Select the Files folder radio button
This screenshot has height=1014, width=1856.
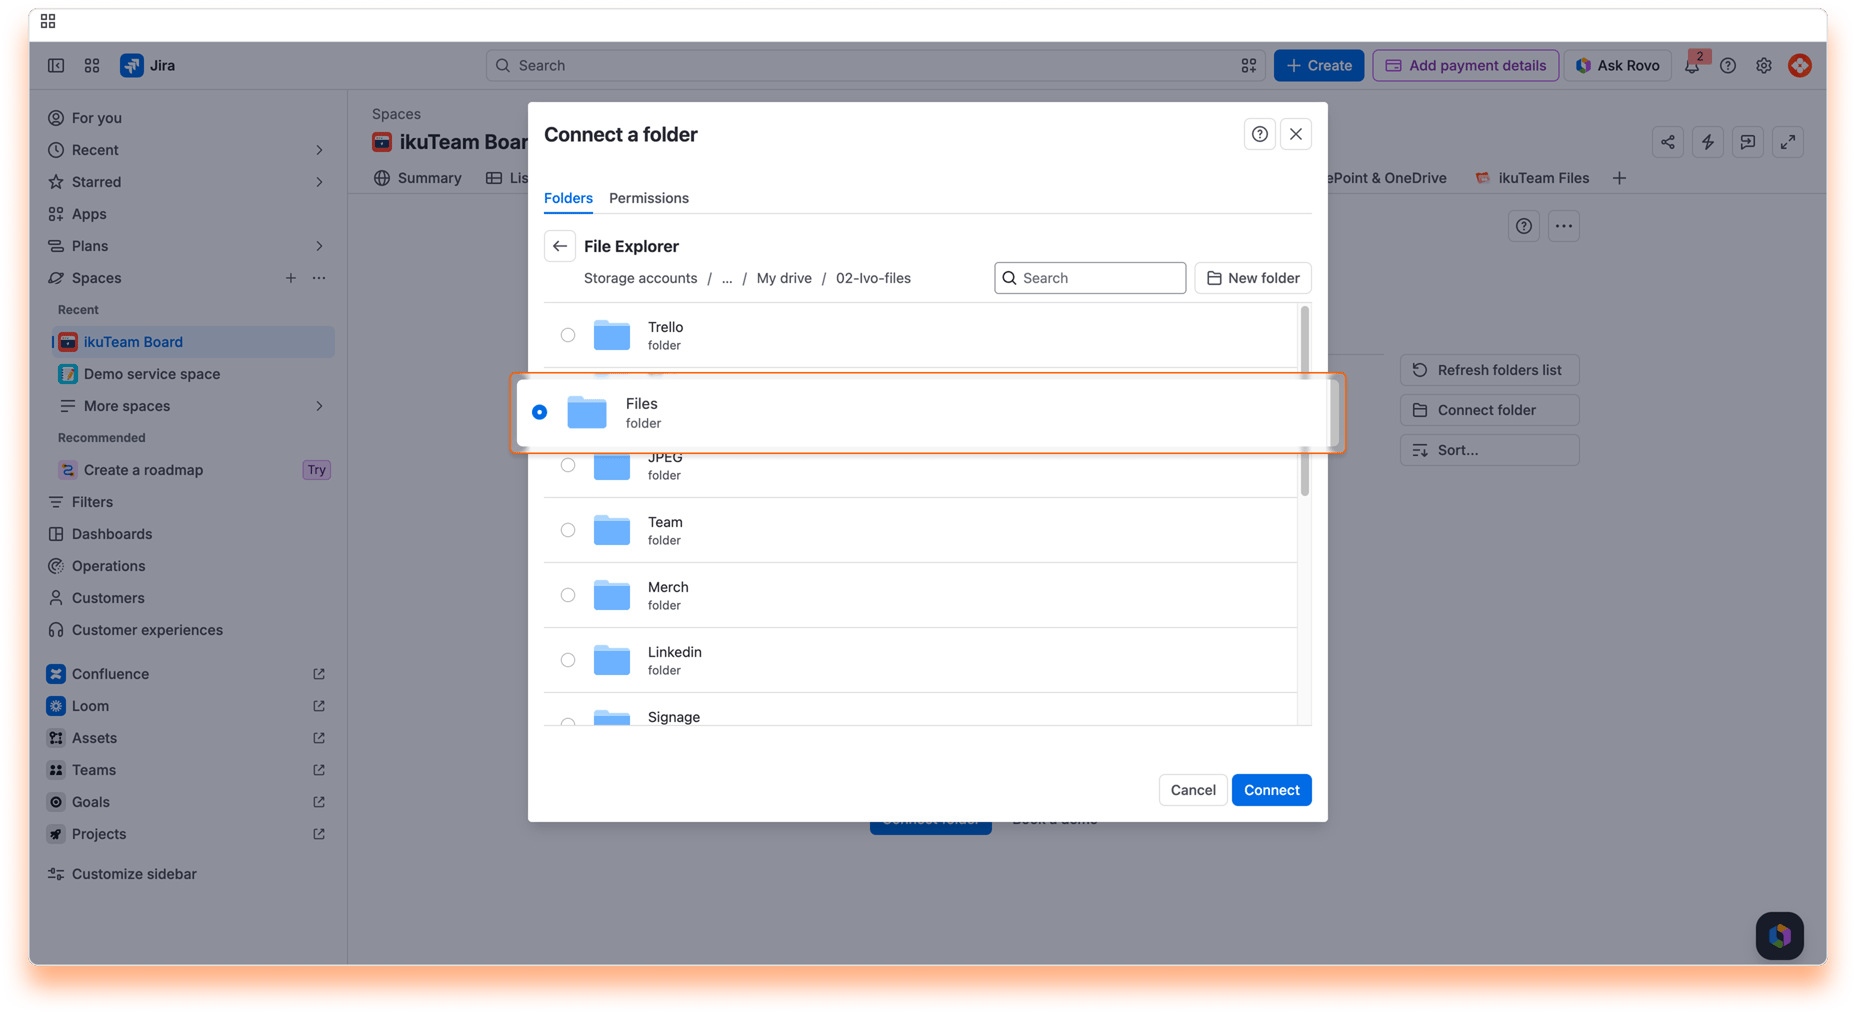pyautogui.click(x=540, y=412)
